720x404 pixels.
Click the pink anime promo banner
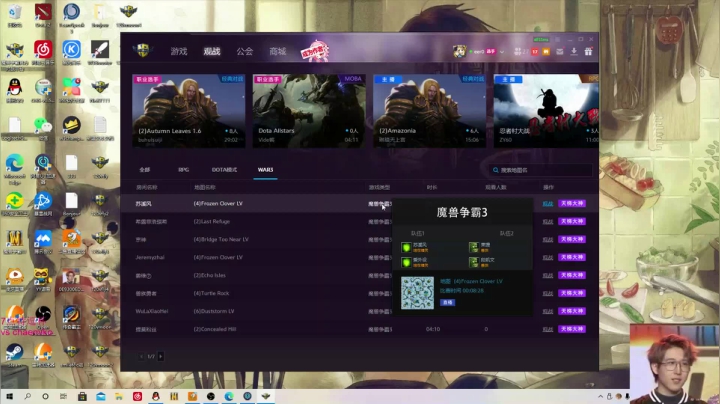pos(315,51)
